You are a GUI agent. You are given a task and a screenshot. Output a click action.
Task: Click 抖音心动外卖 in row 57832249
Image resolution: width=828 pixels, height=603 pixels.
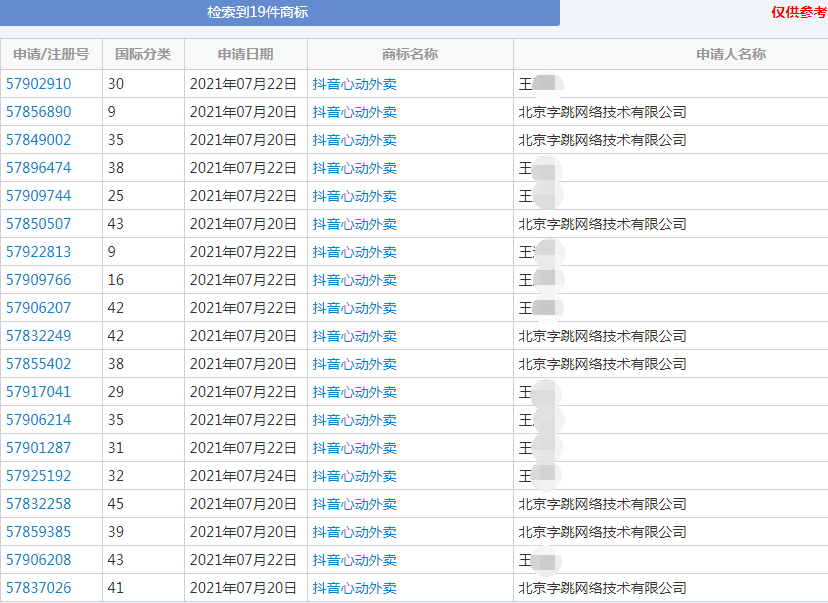point(354,336)
